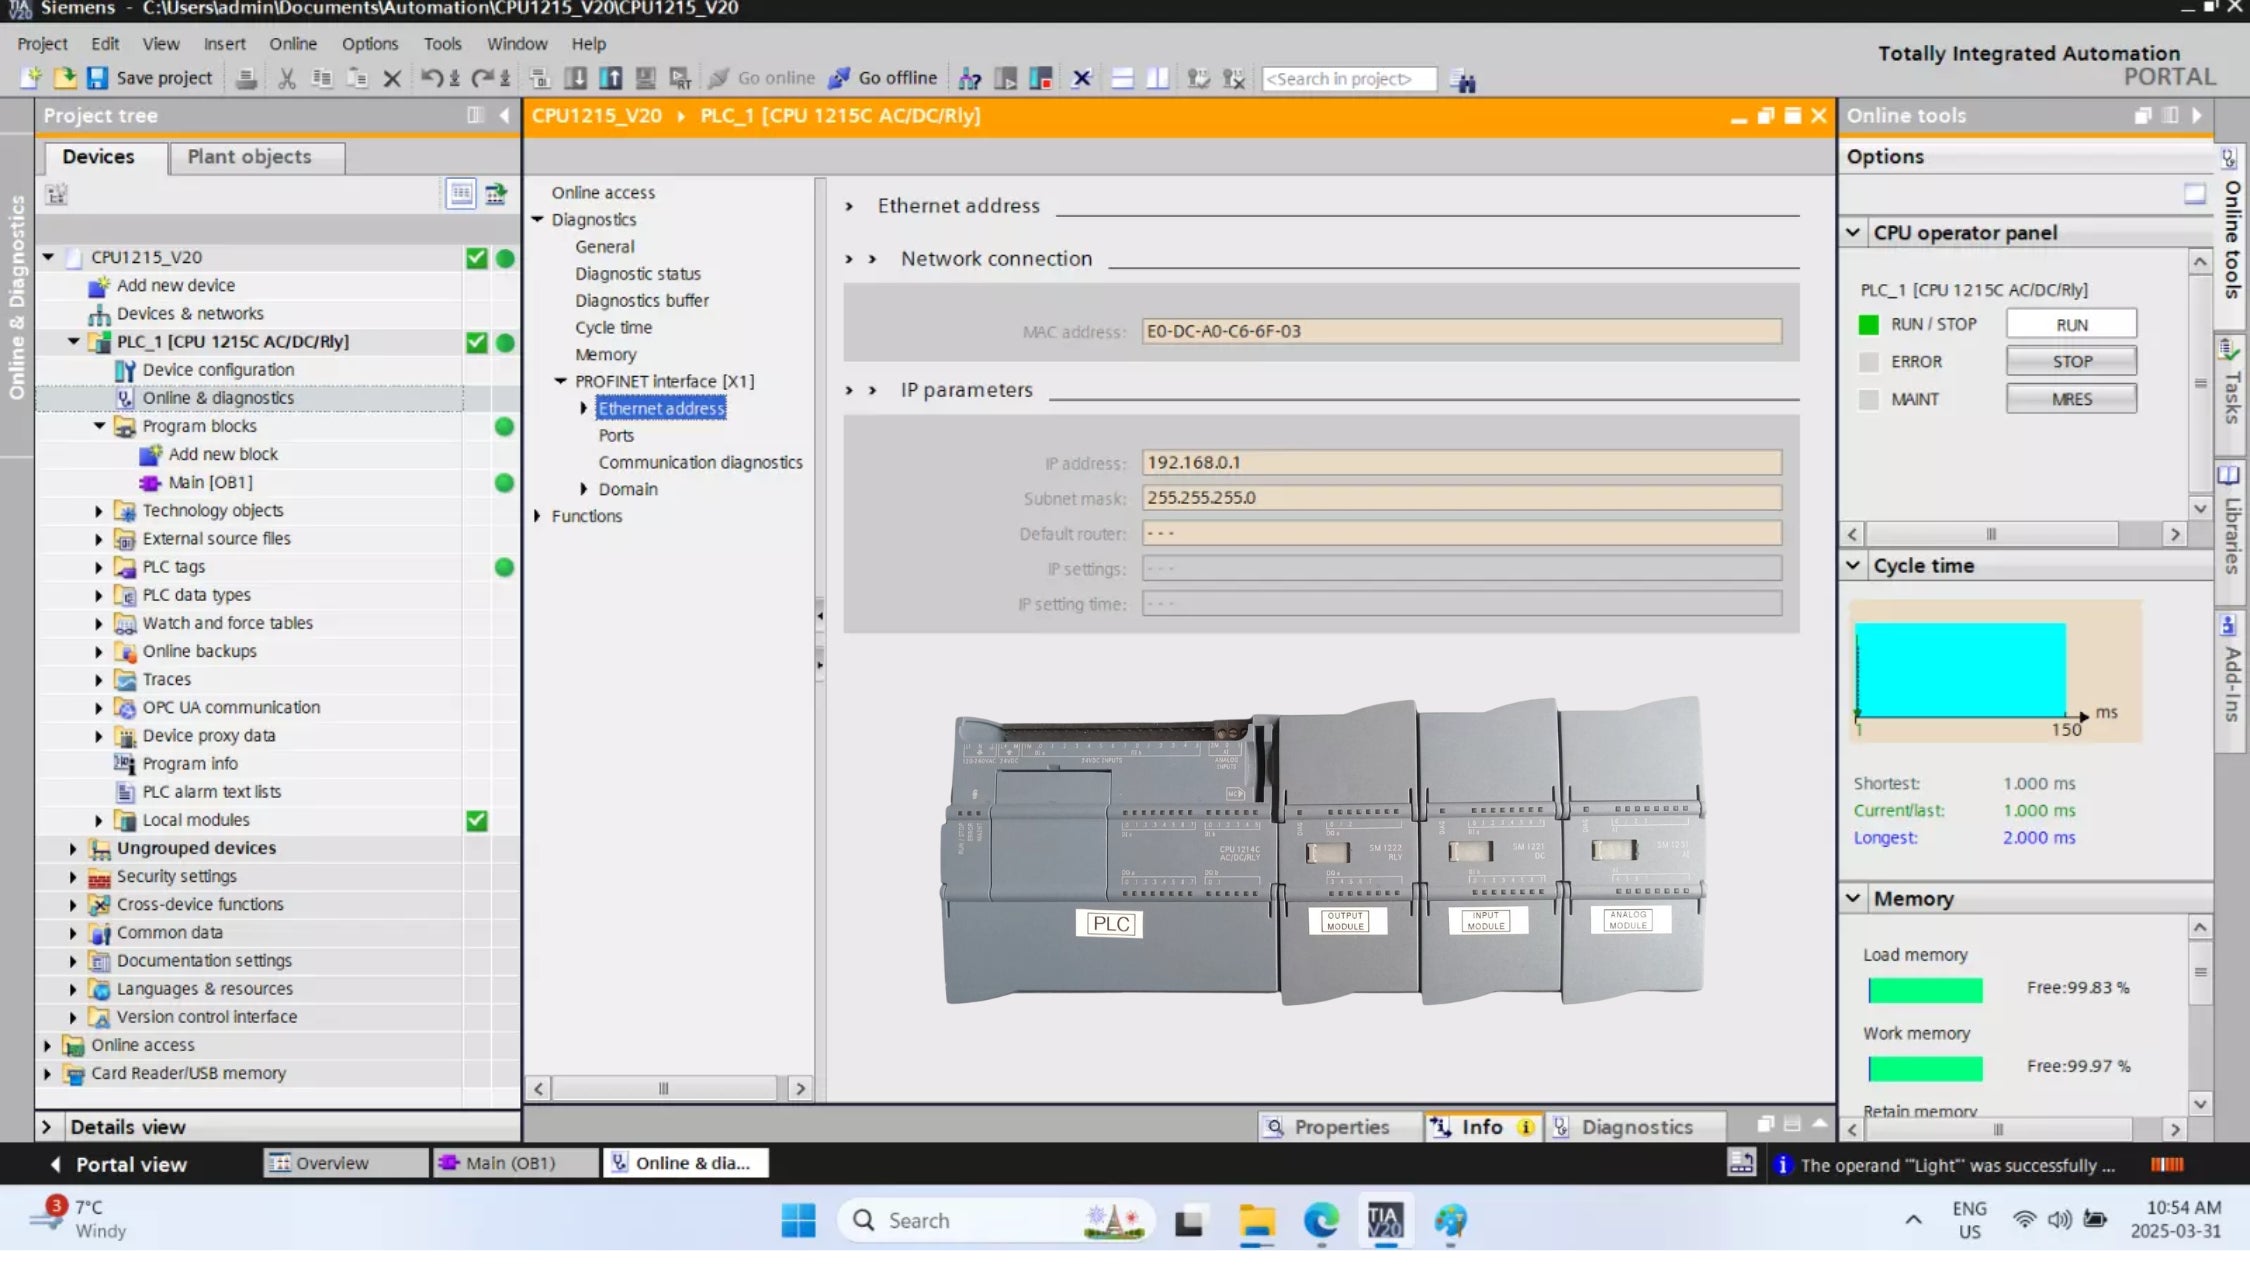Viewport: 2250px width, 1266px height.
Task: Click the Cut scissors icon
Action: click(287, 78)
